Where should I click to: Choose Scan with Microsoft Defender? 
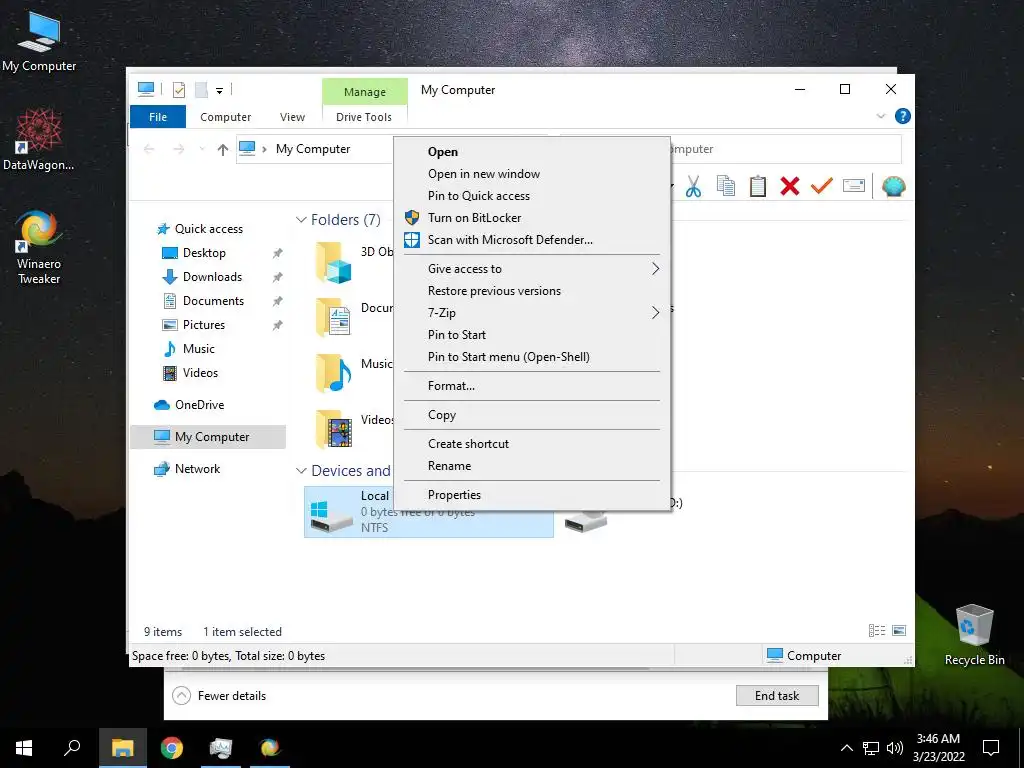pyautogui.click(x=532, y=240)
